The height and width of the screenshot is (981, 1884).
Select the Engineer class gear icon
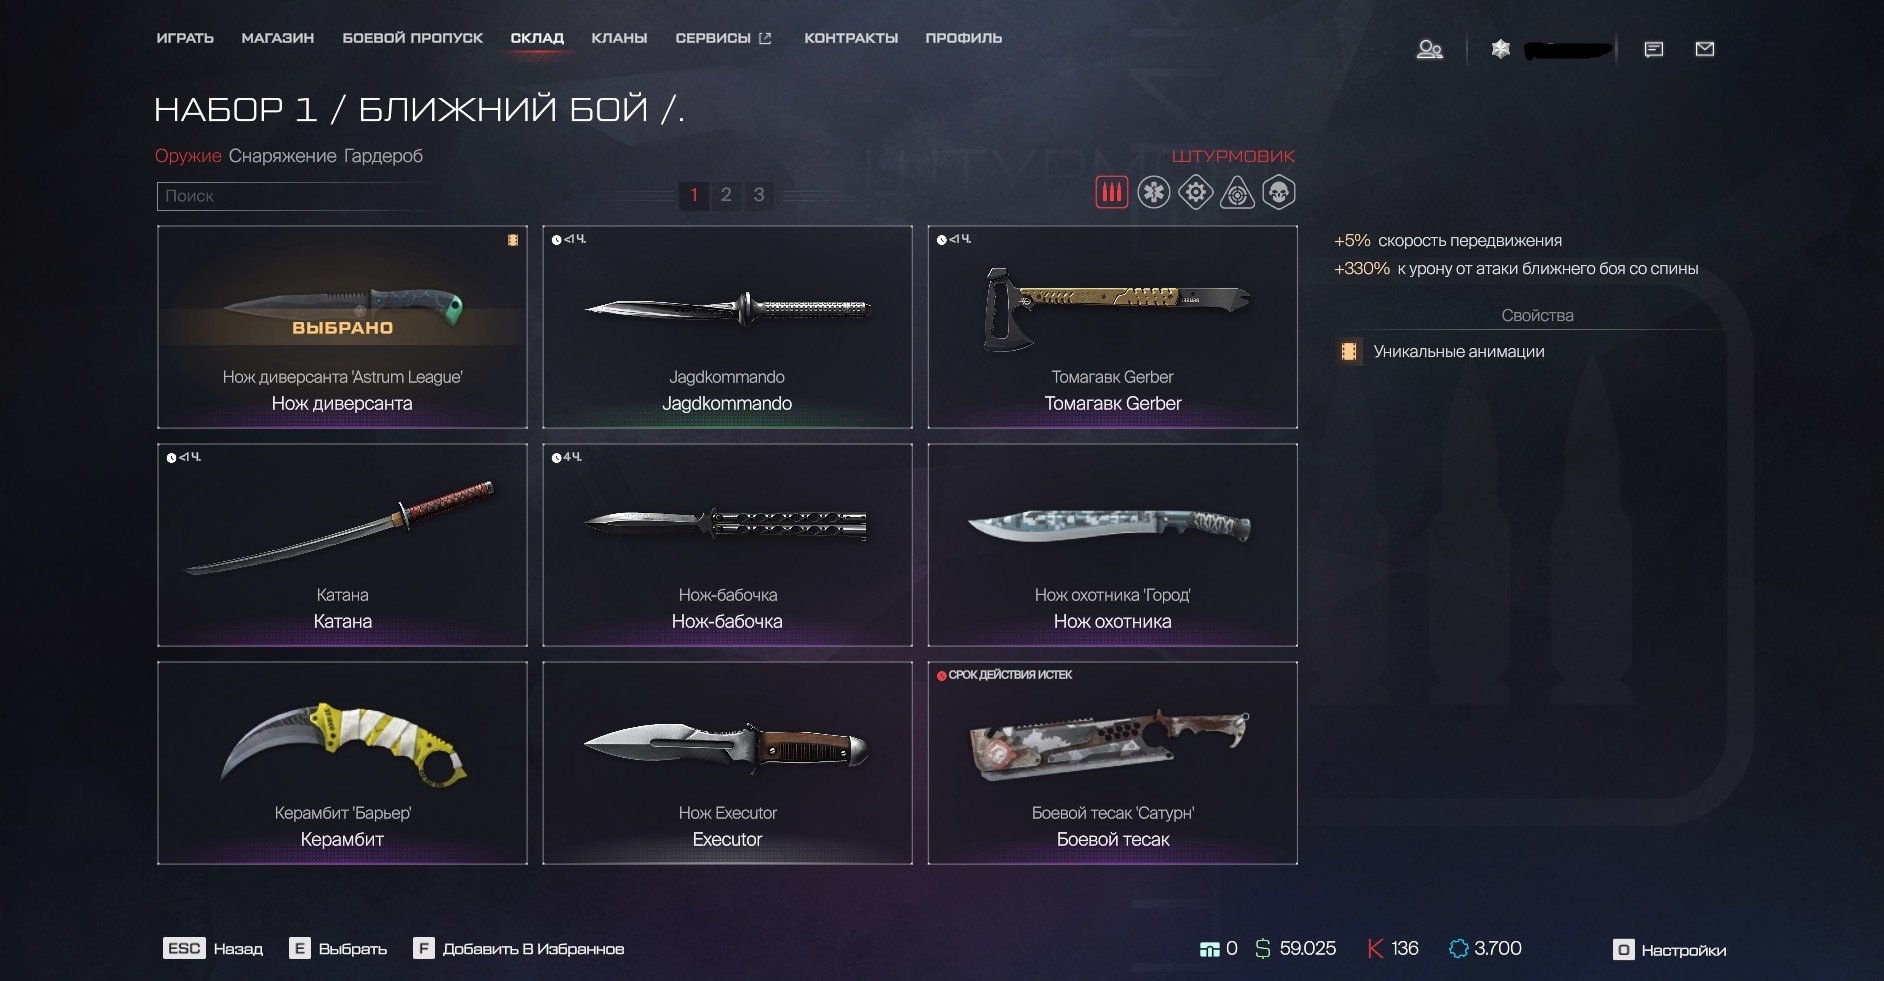pyautogui.click(x=1195, y=192)
